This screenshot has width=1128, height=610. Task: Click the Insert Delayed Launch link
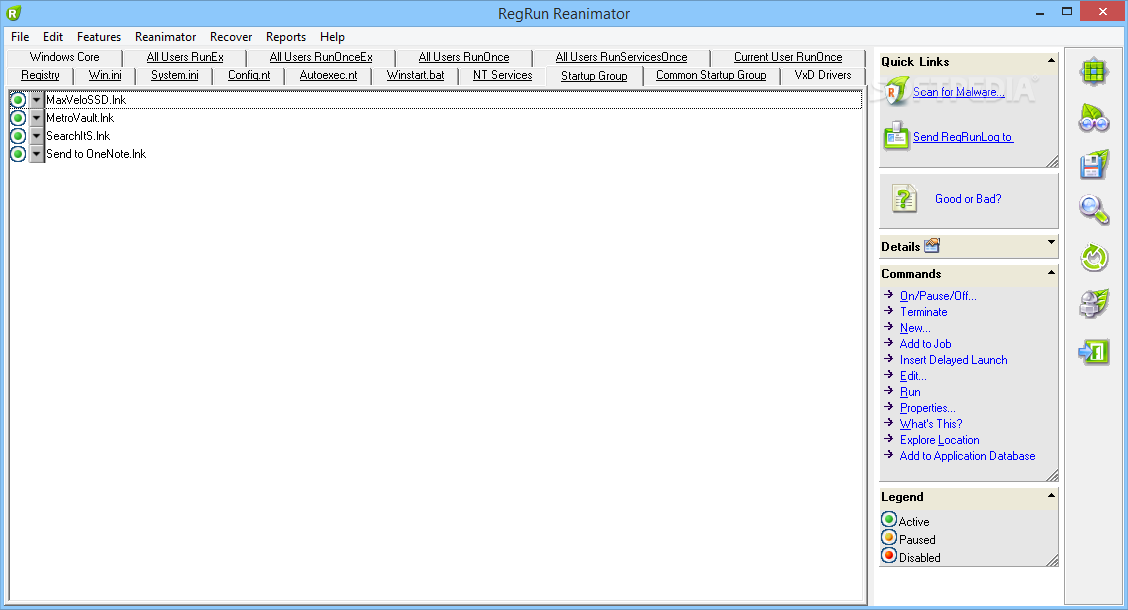(x=953, y=360)
